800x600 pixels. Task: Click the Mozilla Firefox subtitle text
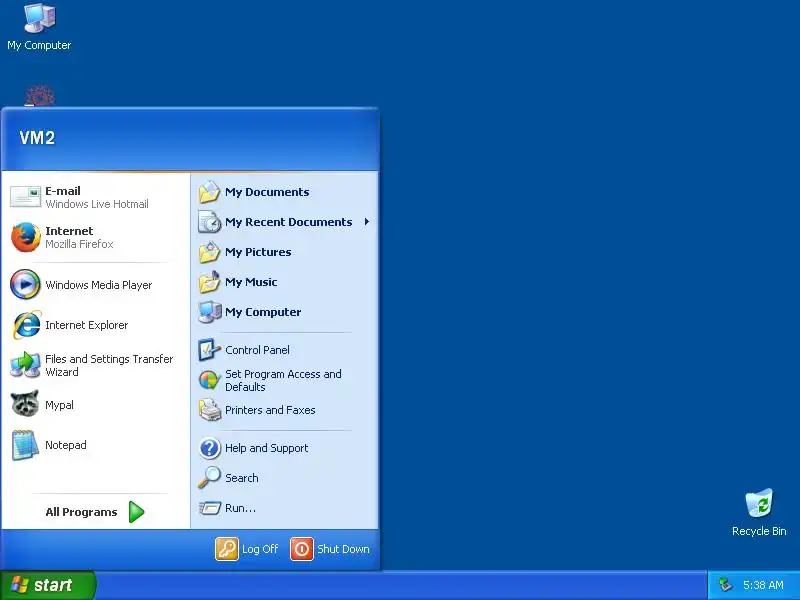tap(79, 244)
